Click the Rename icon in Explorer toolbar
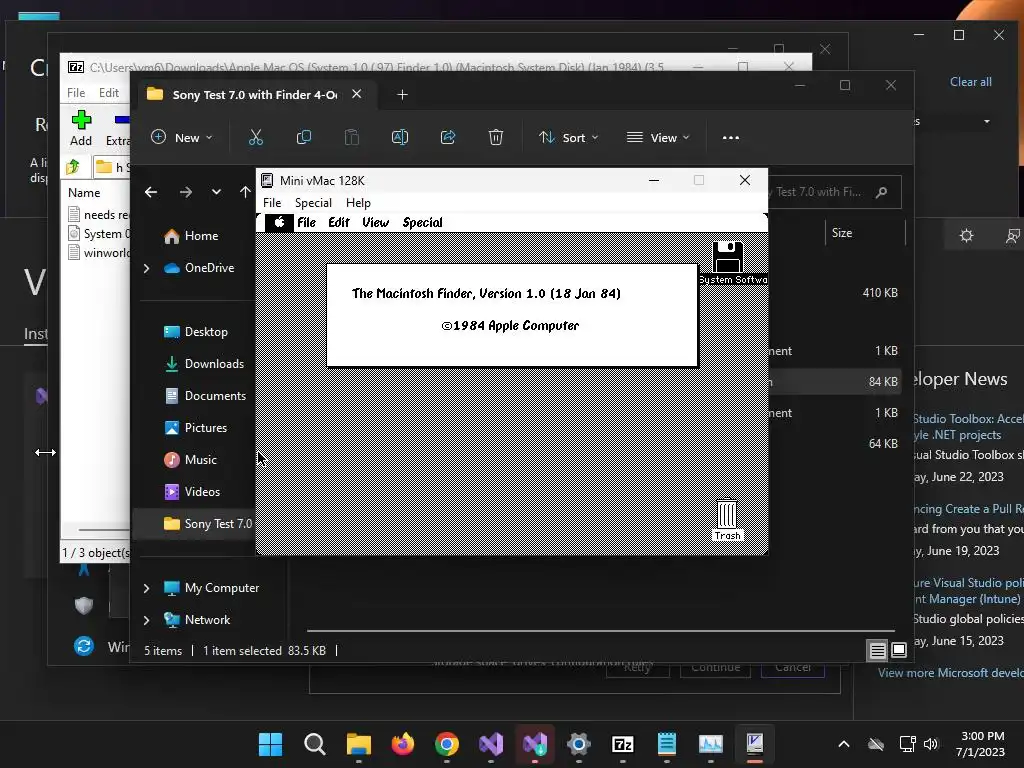1024x768 pixels. pyautogui.click(x=400, y=137)
